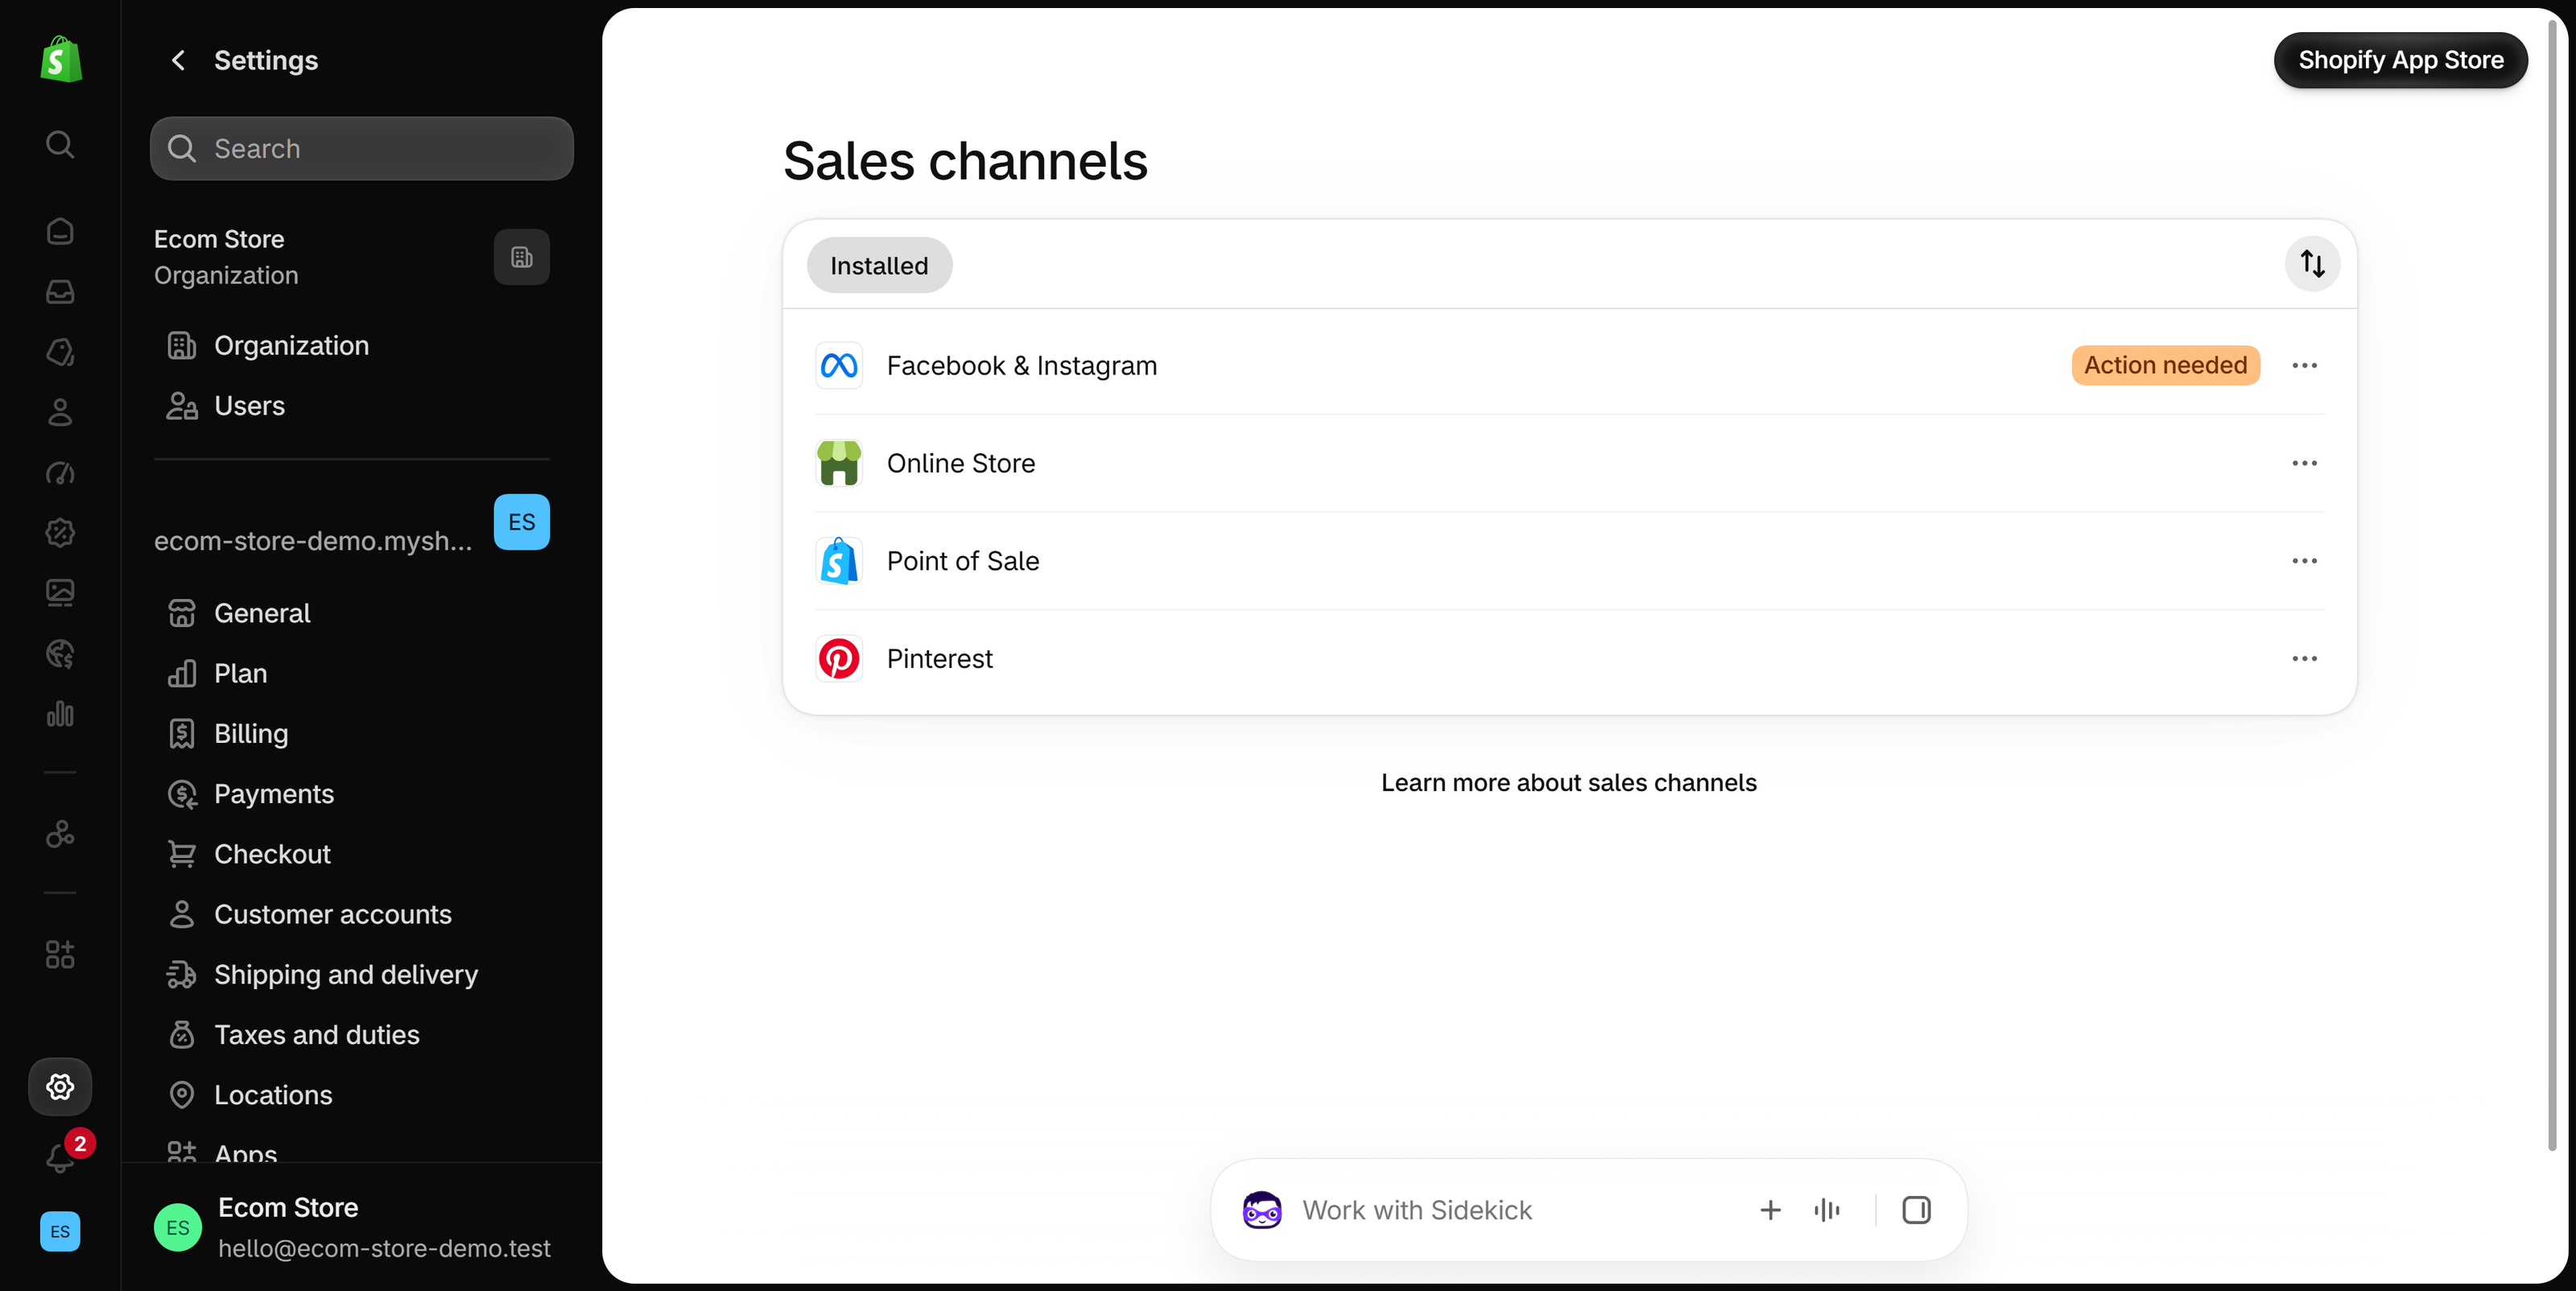Open more options for Pinterest

pos(2304,659)
